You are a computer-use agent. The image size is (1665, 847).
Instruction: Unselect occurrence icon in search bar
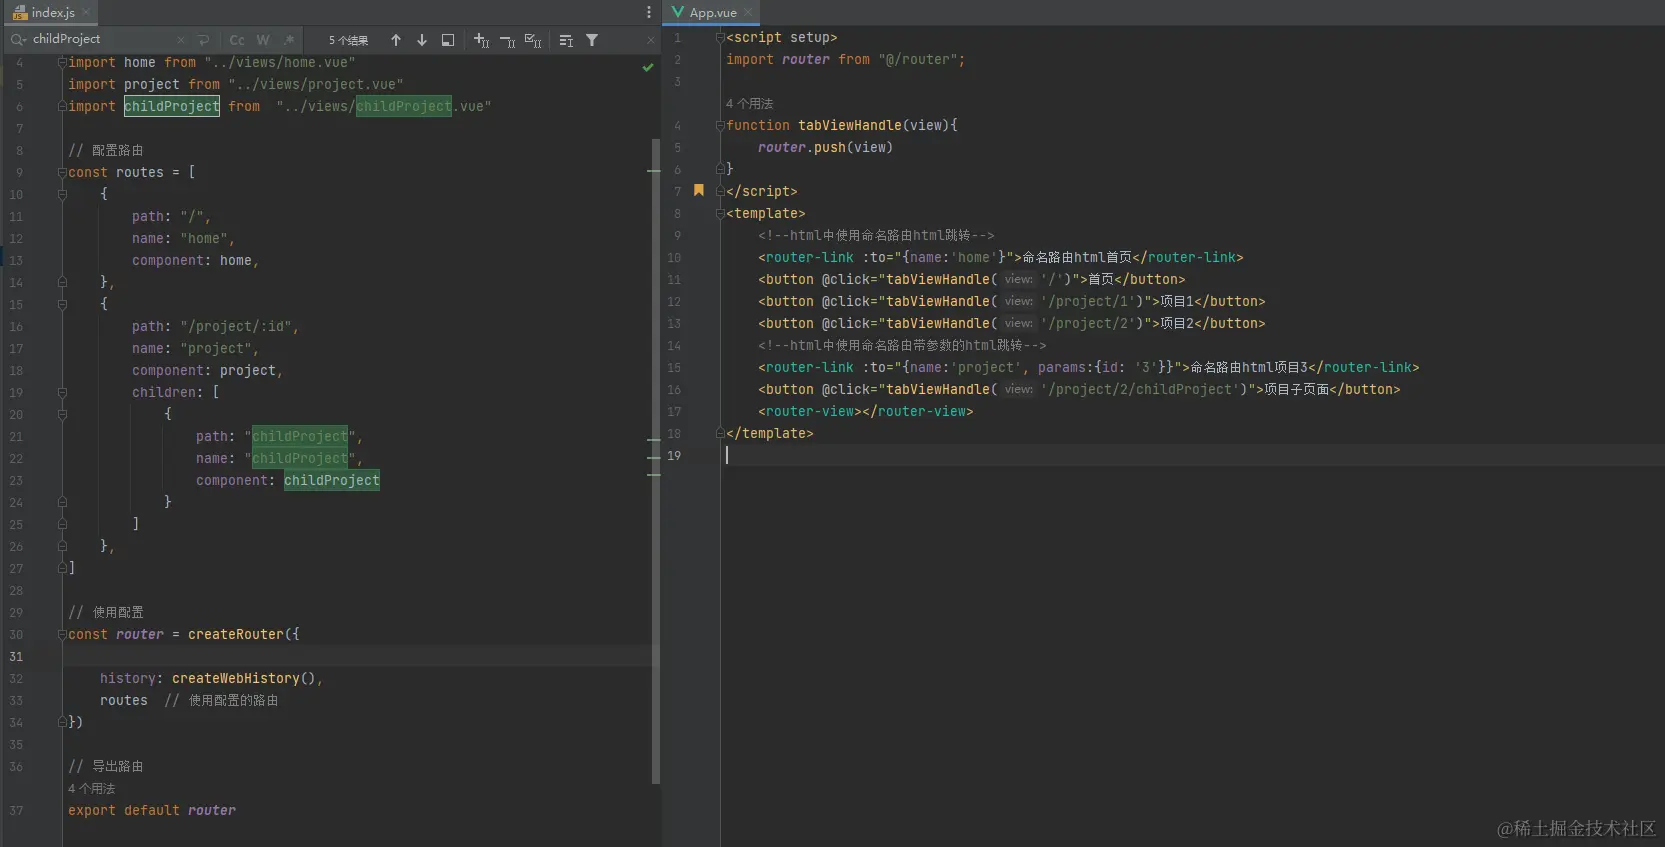pyautogui.click(x=507, y=40)
